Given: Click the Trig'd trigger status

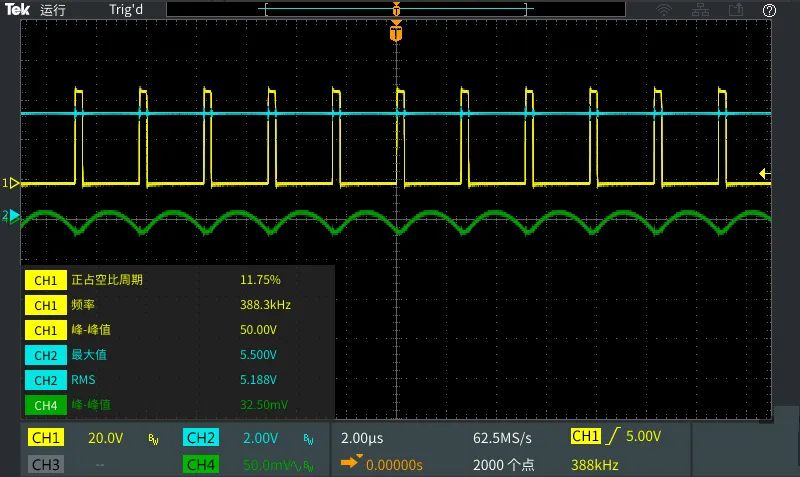Looking at the screenshot, I should (x=126, y=10).
